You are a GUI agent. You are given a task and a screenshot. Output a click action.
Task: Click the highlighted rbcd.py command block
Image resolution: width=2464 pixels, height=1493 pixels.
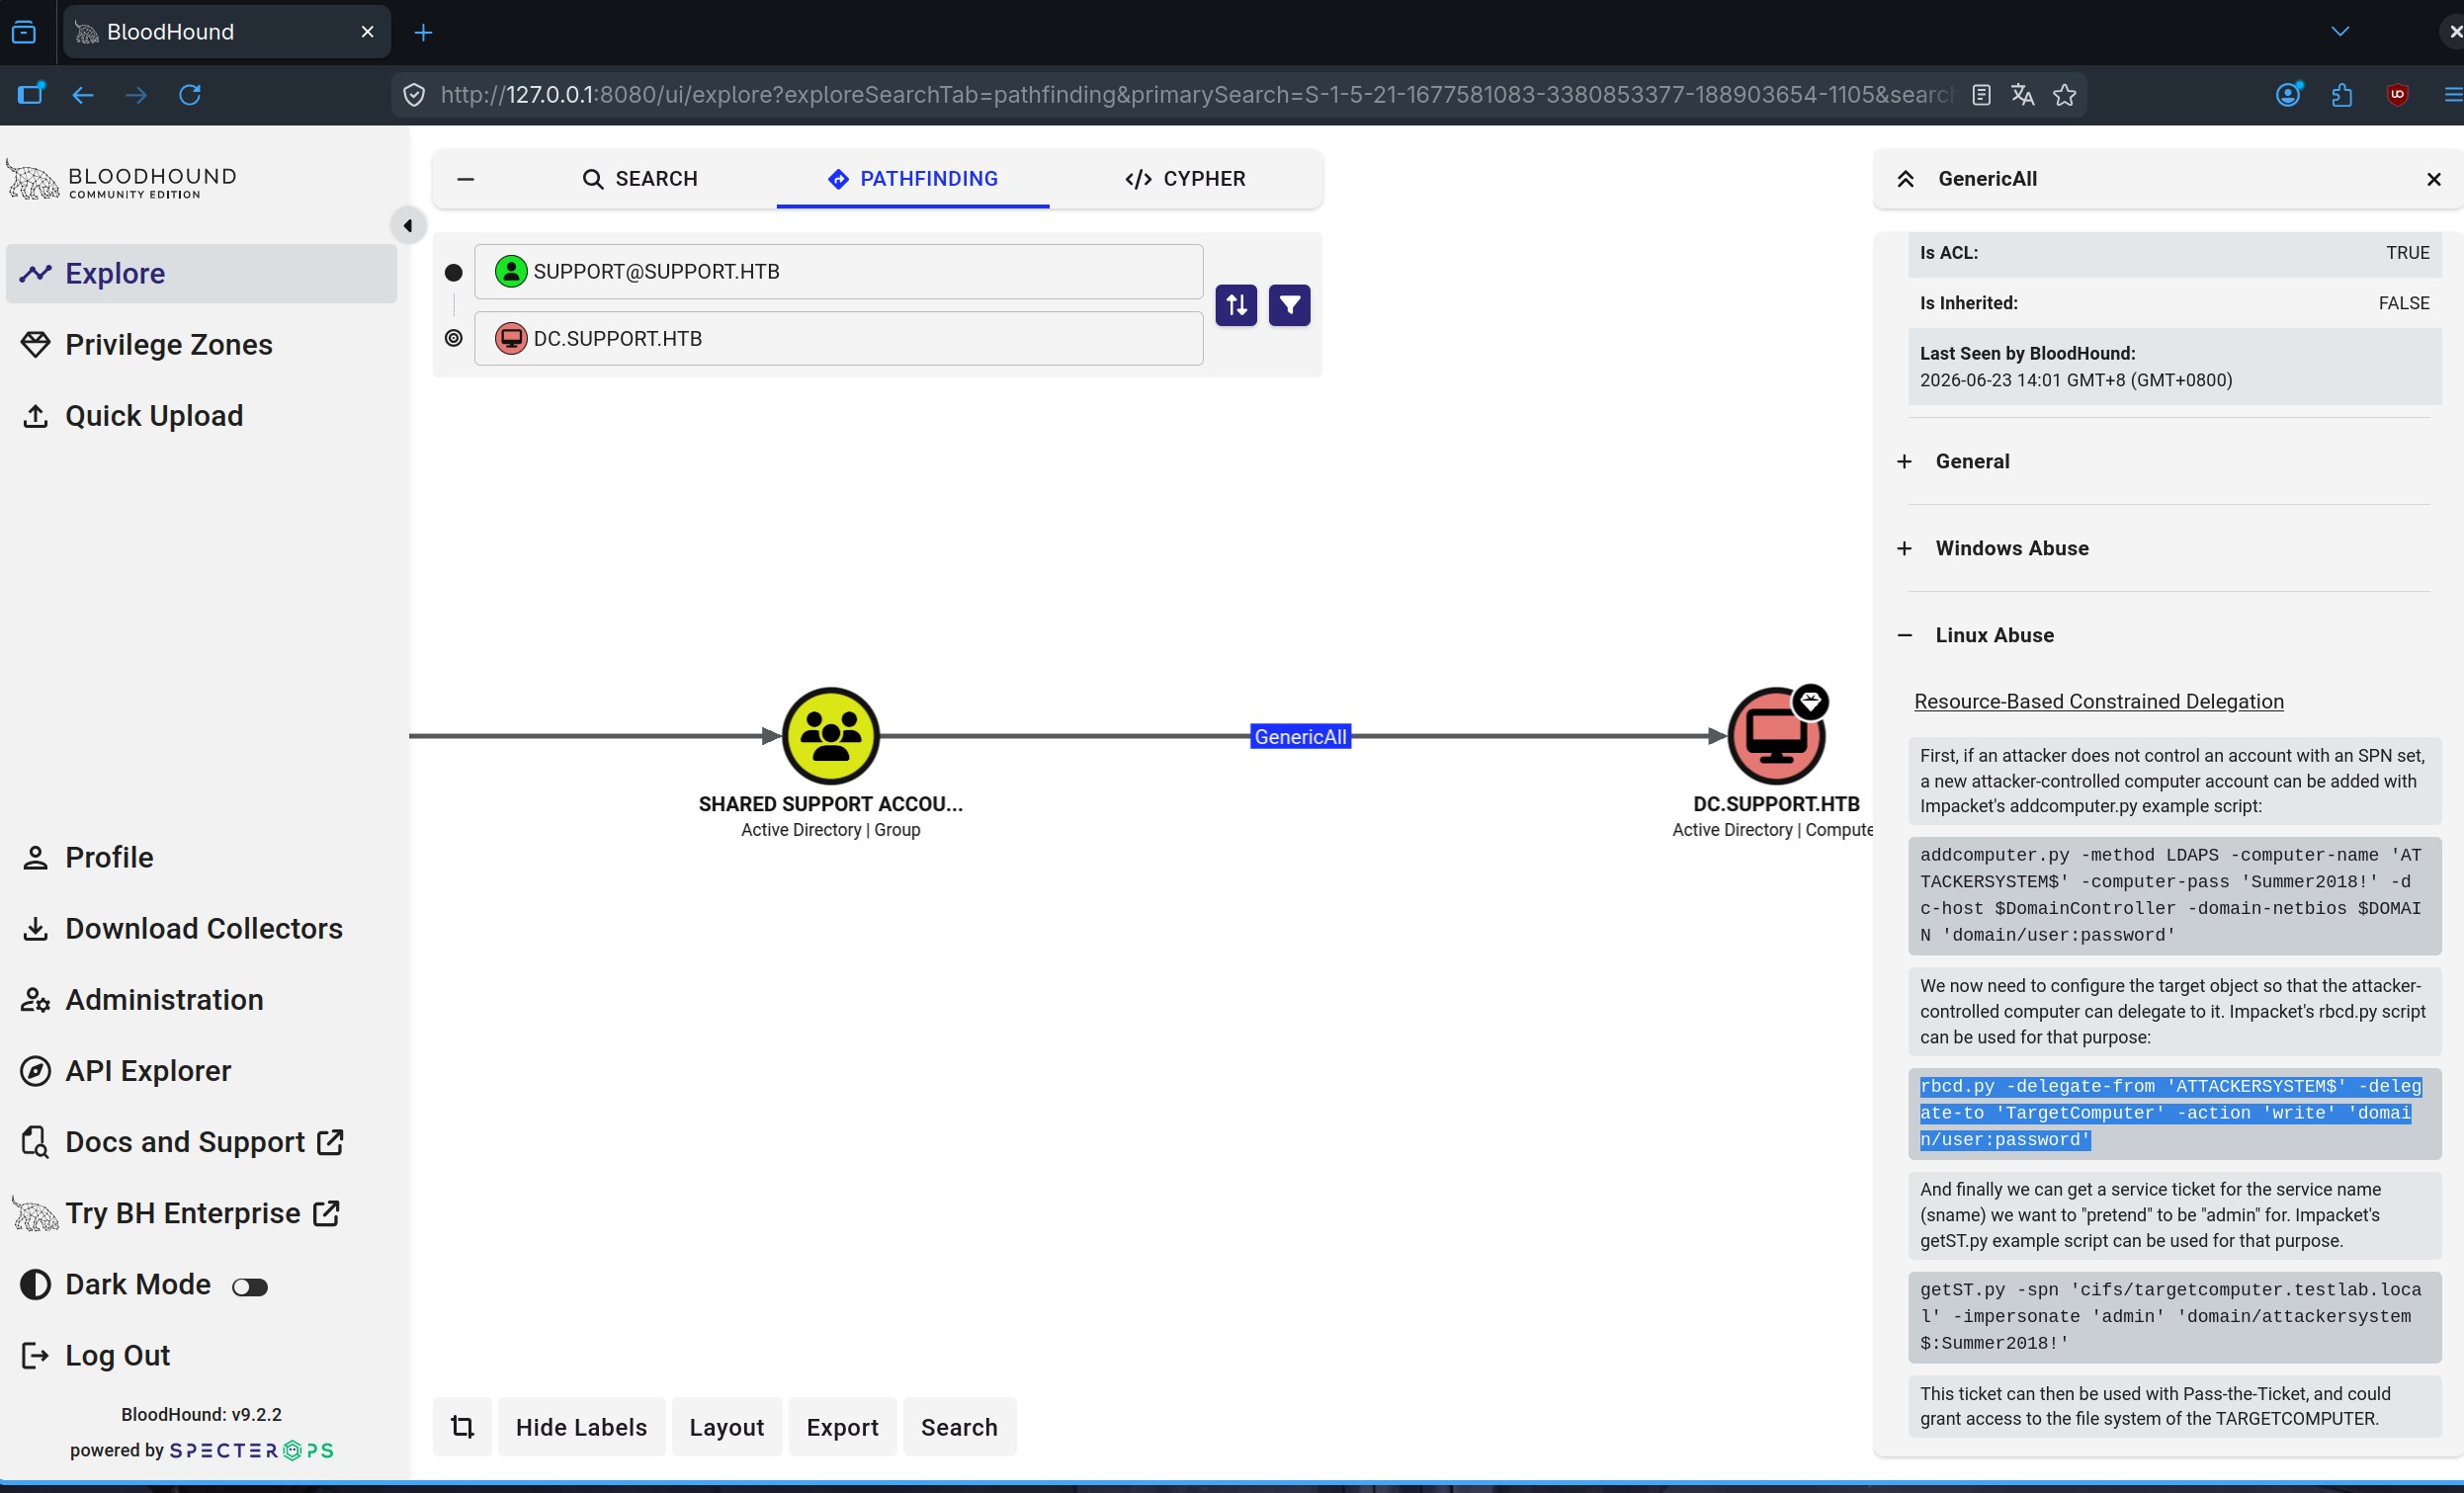click(x=2174, y=1113)
